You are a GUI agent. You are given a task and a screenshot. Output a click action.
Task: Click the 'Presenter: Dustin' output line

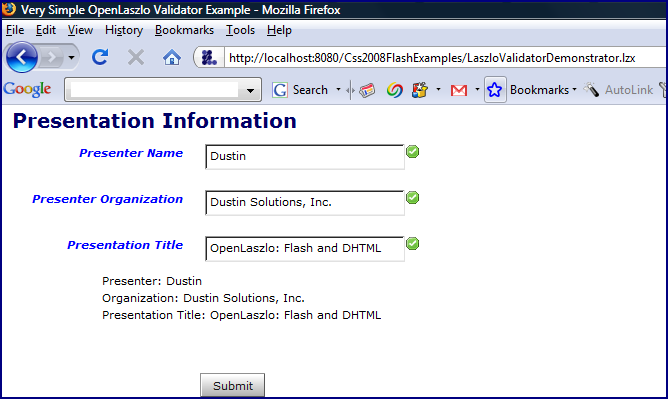tap(152, 281)
